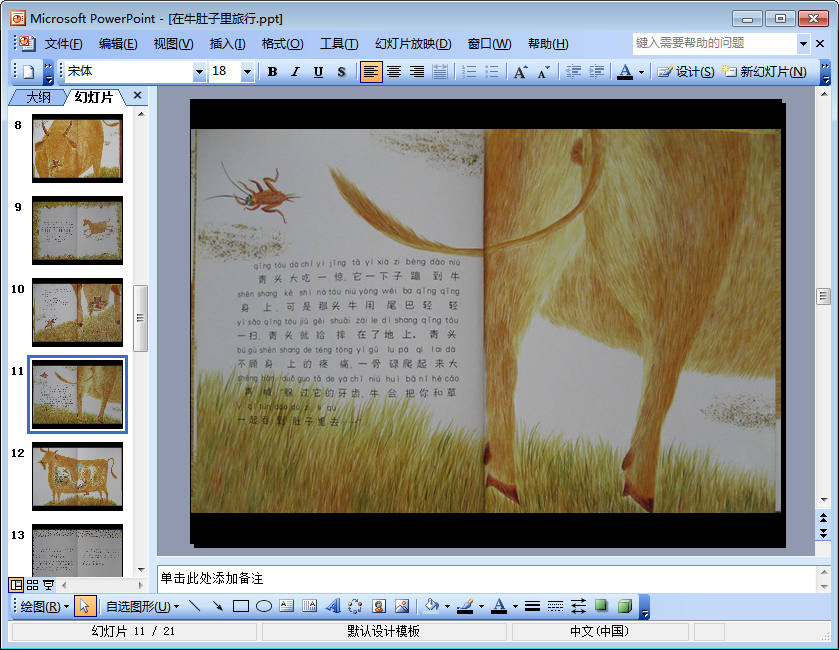Open the 幻灯片放映(D) menu
This screenshot has width=839, height=650.
click(x=413, y=44)
